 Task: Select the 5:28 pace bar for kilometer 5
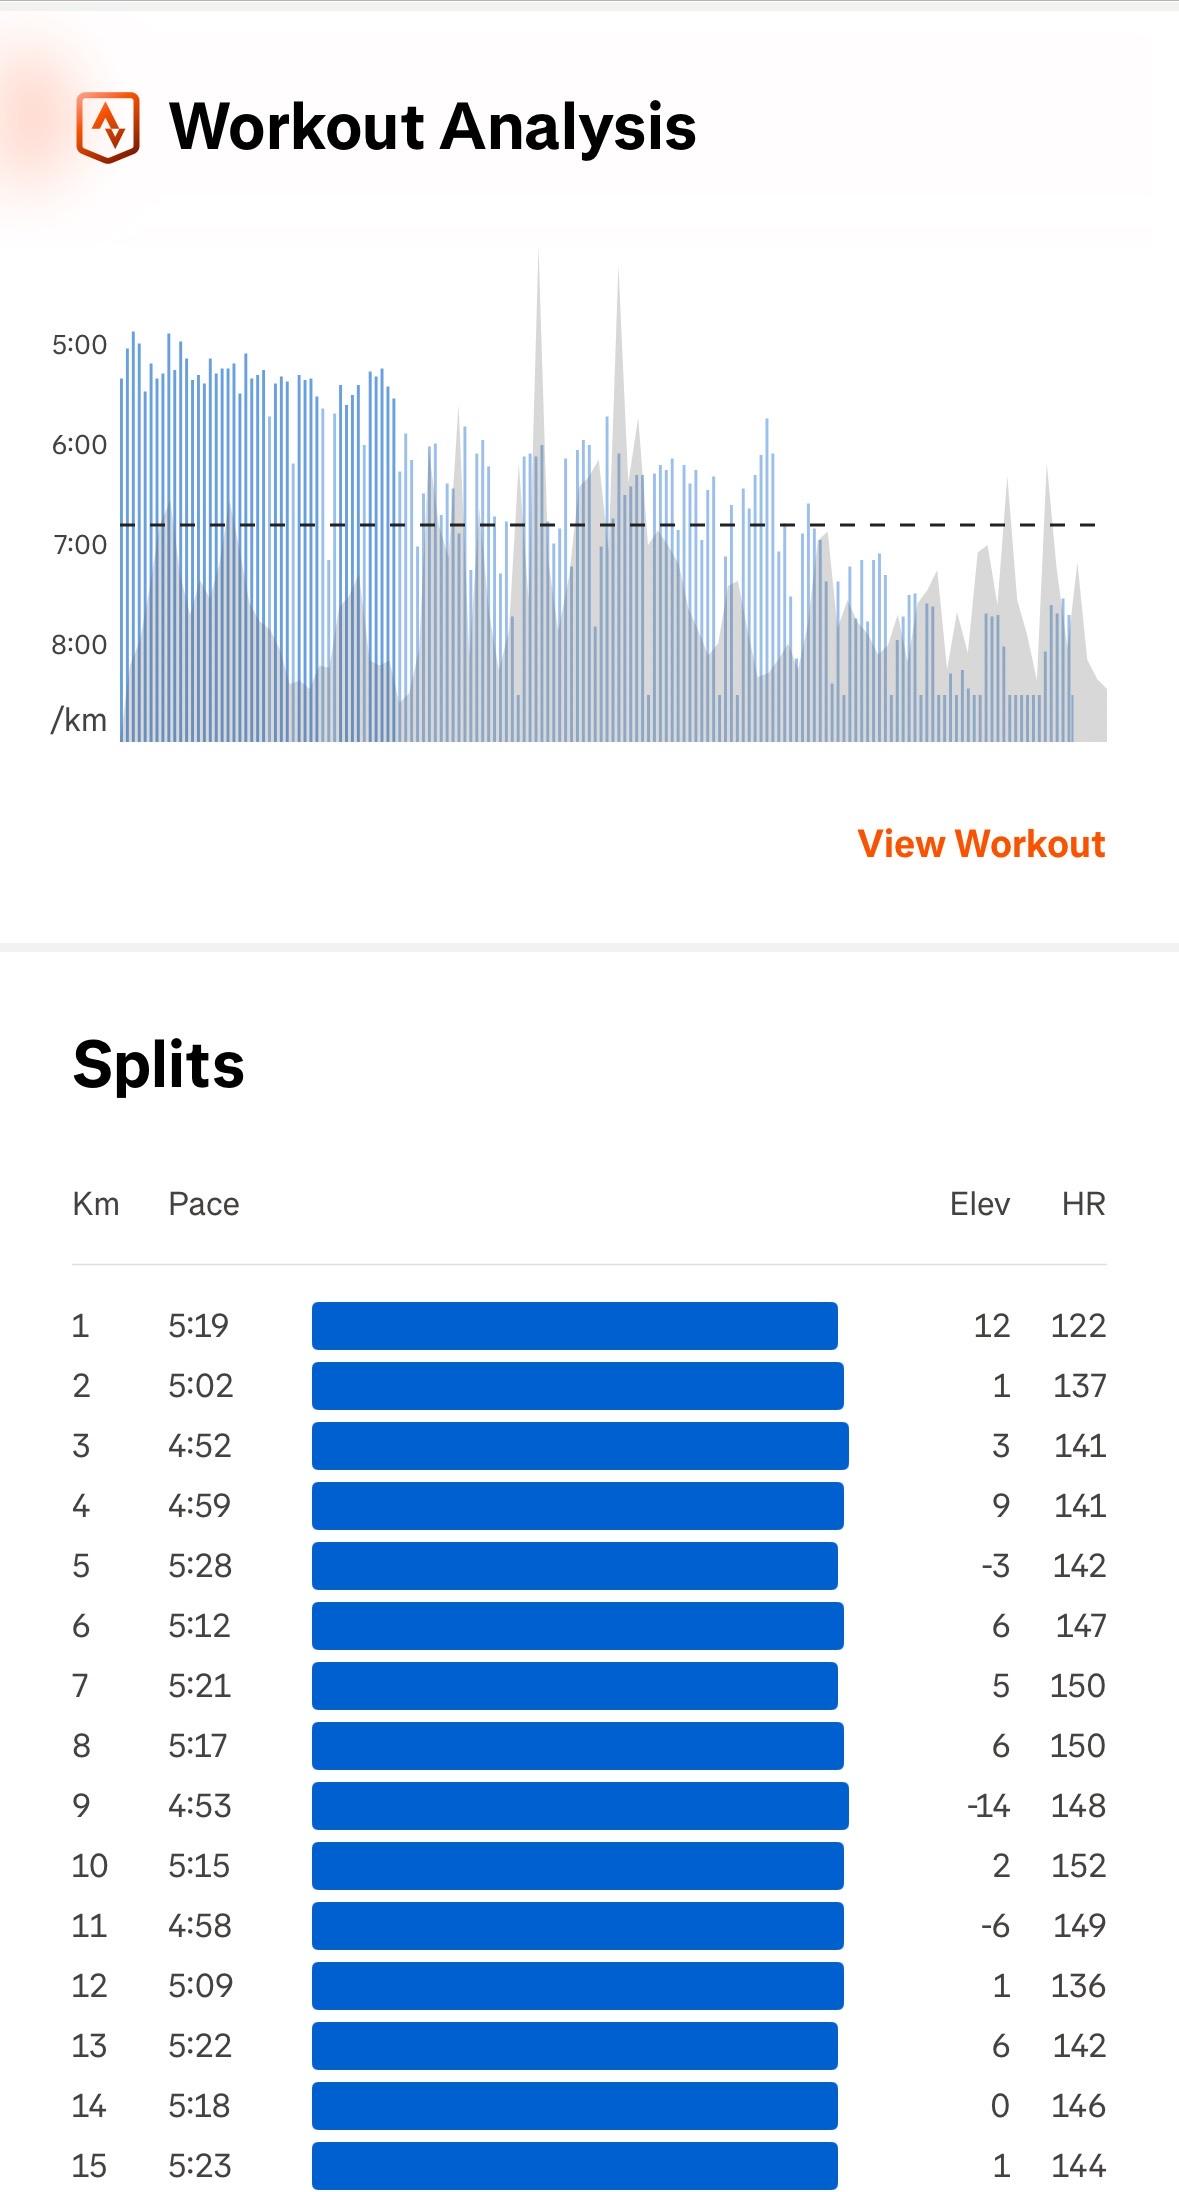[x=575, y=1566]
